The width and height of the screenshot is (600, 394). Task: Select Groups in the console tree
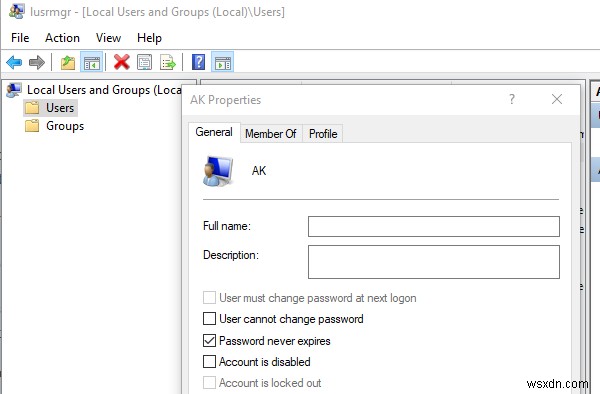(x=65, y=126)
